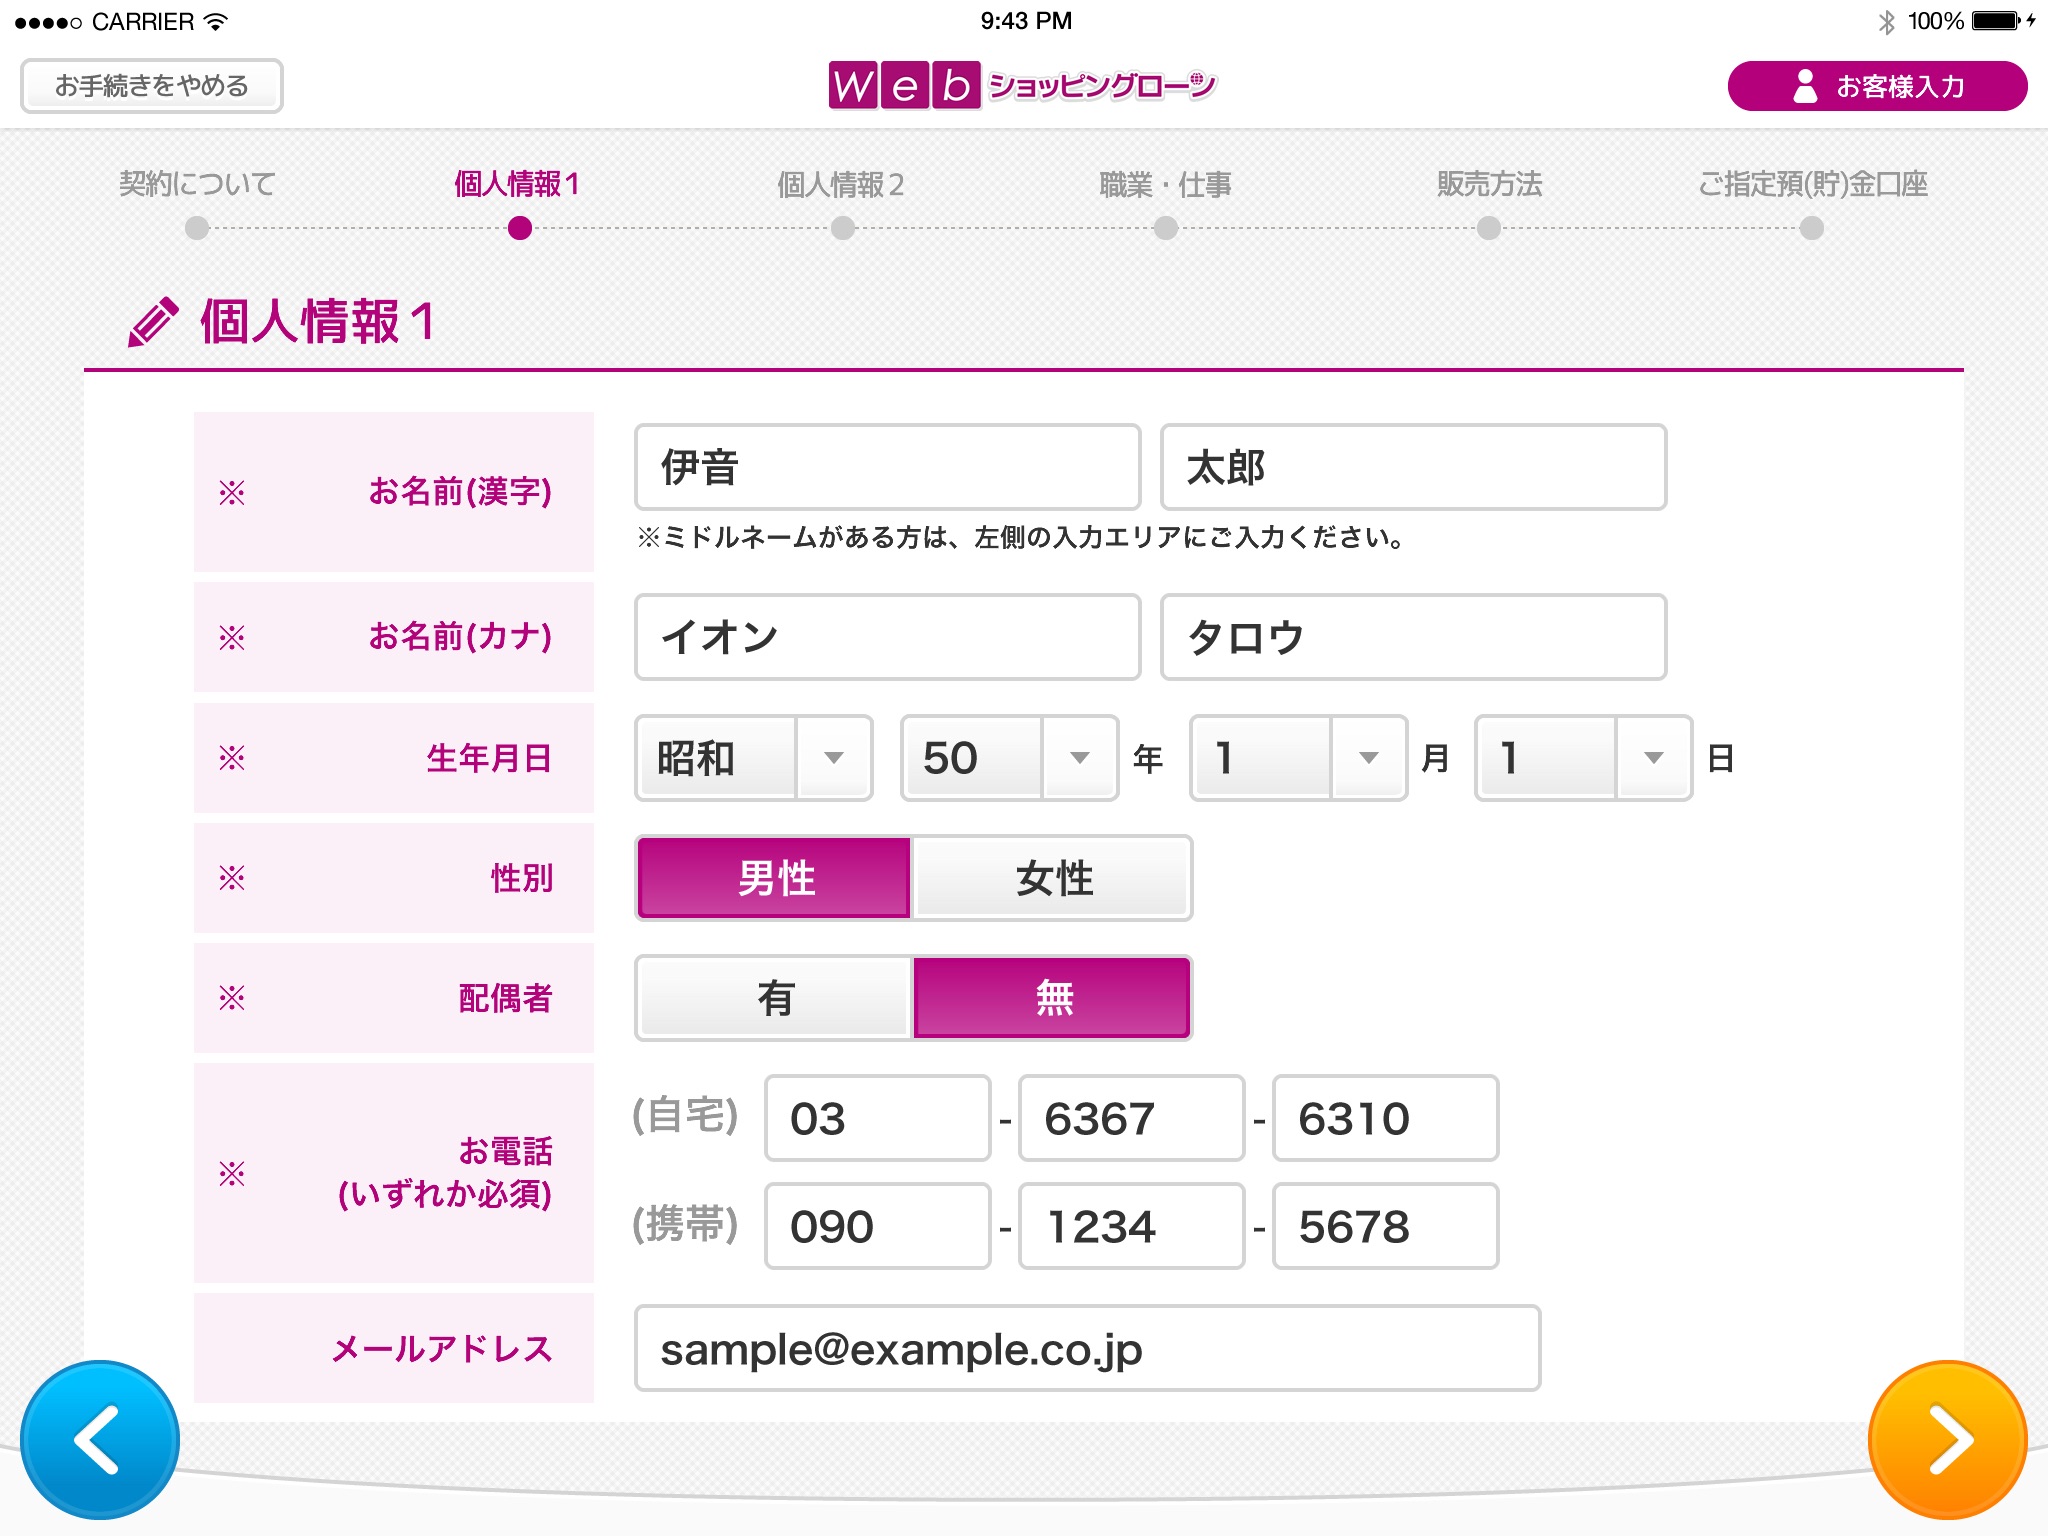Tap the pencil icon beside 個人情報1 heading
2048x1536 pixels.
(x=153, y=322)
